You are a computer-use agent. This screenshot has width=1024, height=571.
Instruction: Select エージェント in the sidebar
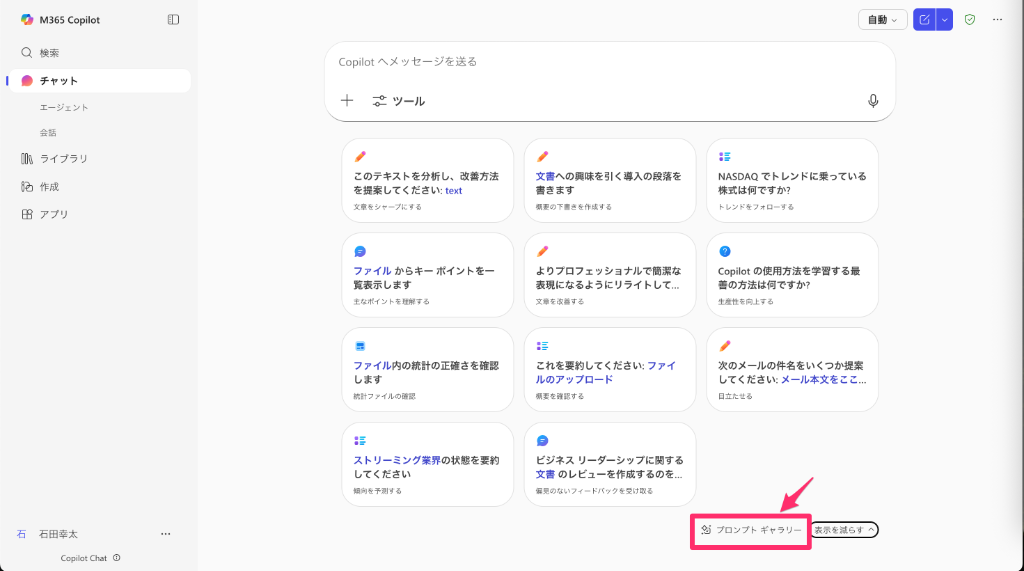point(64,107)
